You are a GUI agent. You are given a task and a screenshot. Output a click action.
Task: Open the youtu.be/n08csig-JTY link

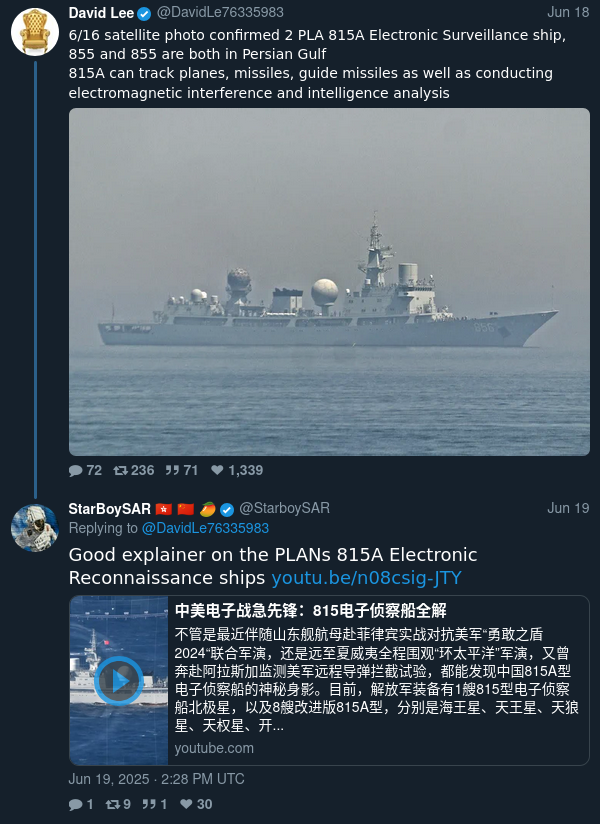(366, 578)
